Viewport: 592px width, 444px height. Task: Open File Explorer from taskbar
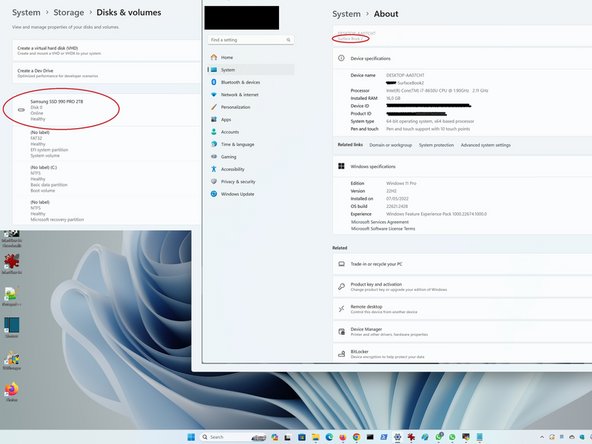click(316, 437)
